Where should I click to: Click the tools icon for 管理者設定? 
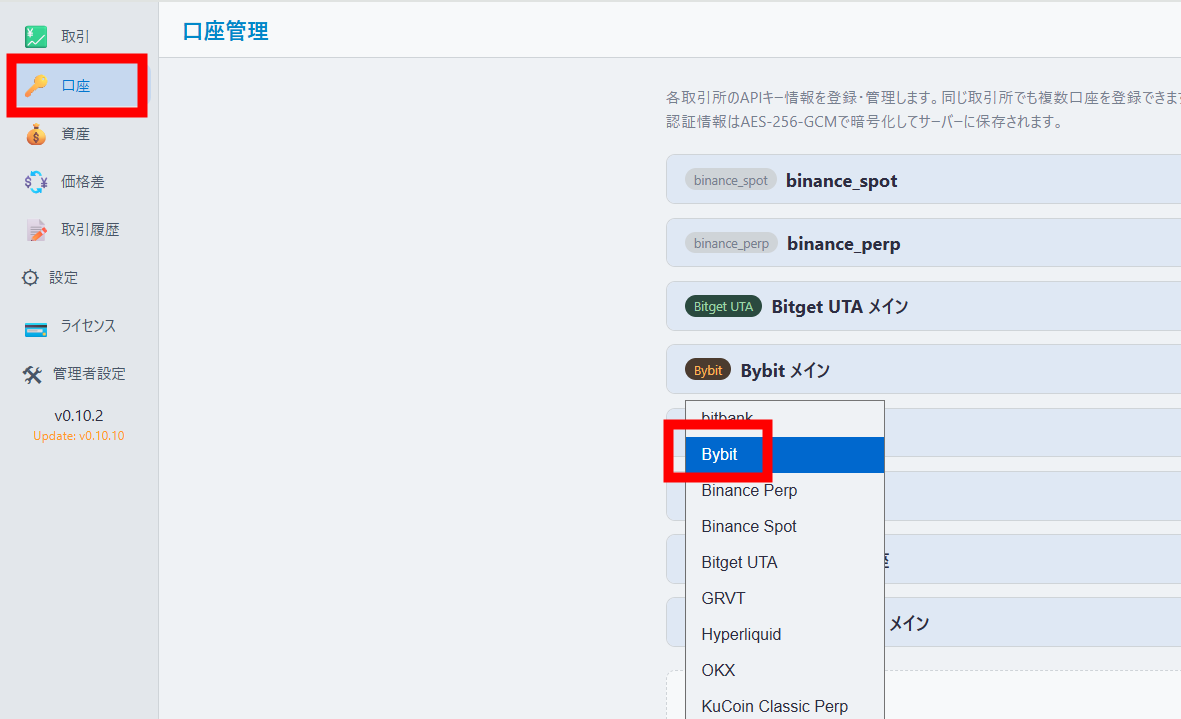(x=33, y=374)
